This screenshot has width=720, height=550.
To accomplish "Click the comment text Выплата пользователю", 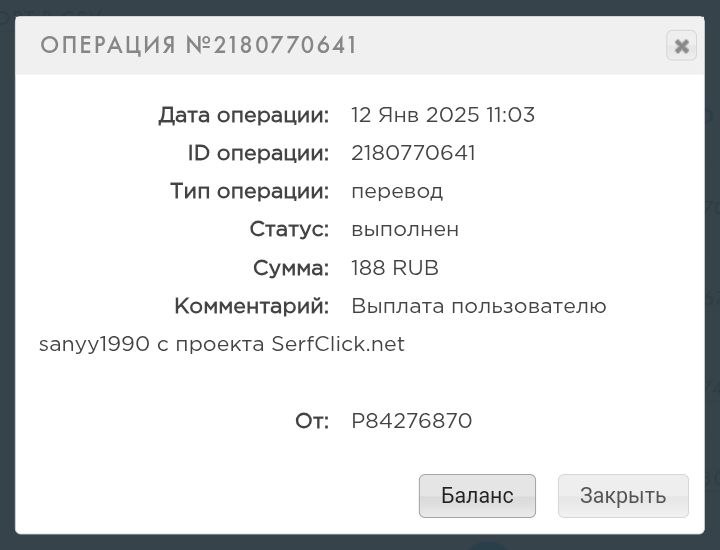I will tap(479, 306).
